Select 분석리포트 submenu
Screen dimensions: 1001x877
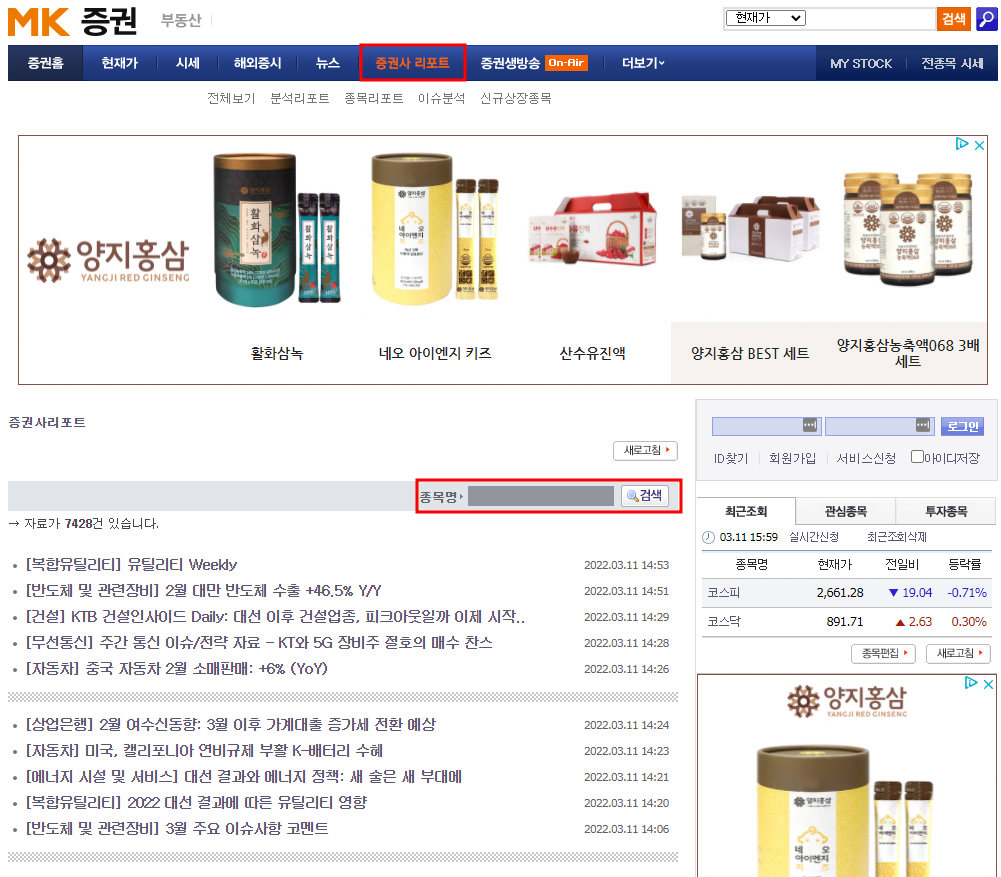pos(299,98)
